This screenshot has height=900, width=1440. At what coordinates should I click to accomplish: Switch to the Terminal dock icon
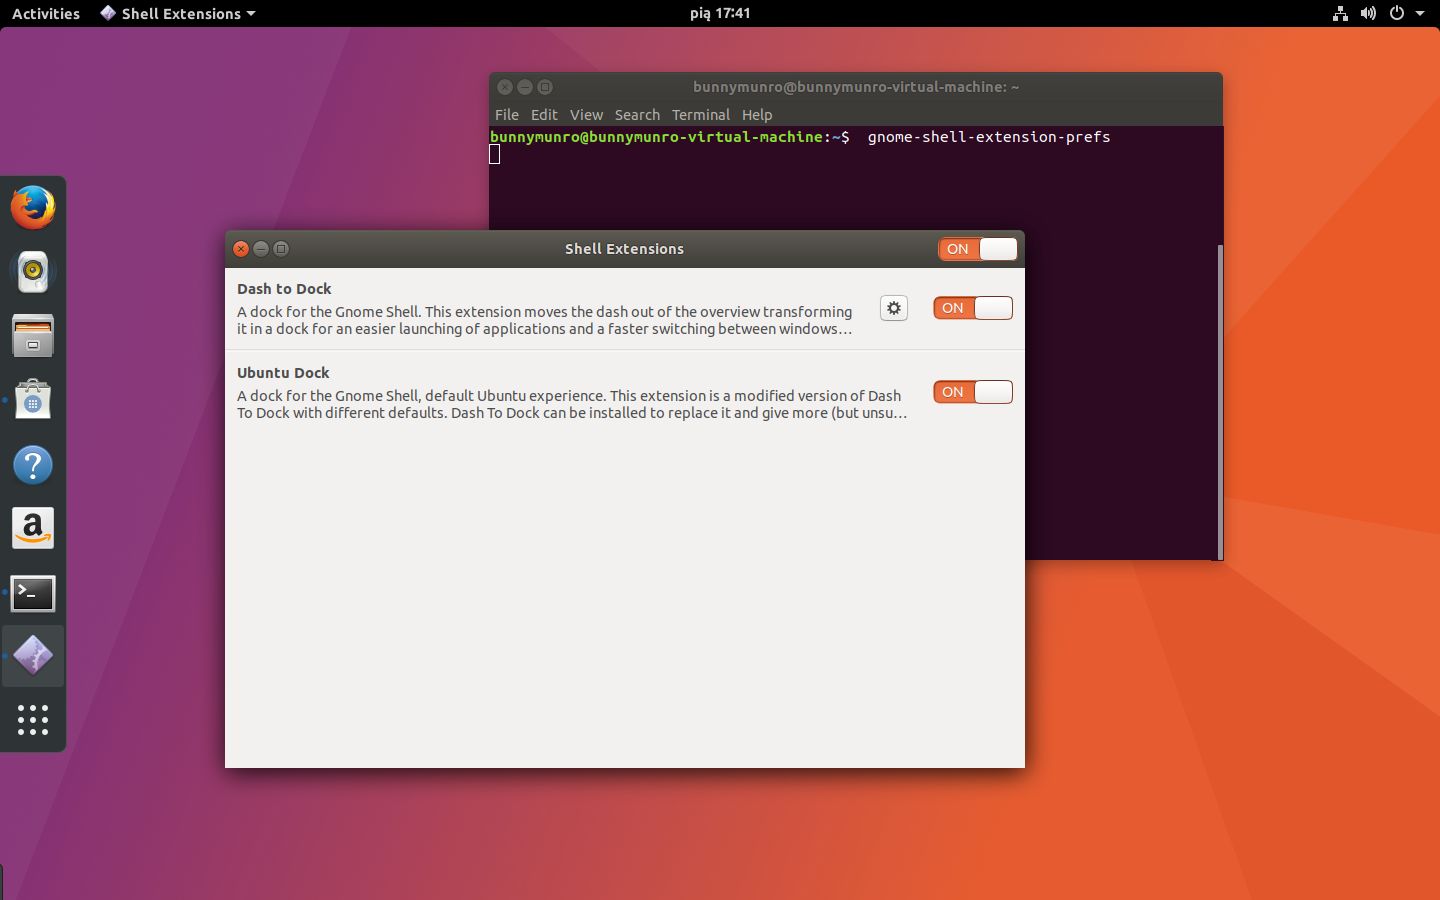click(33, 593)
